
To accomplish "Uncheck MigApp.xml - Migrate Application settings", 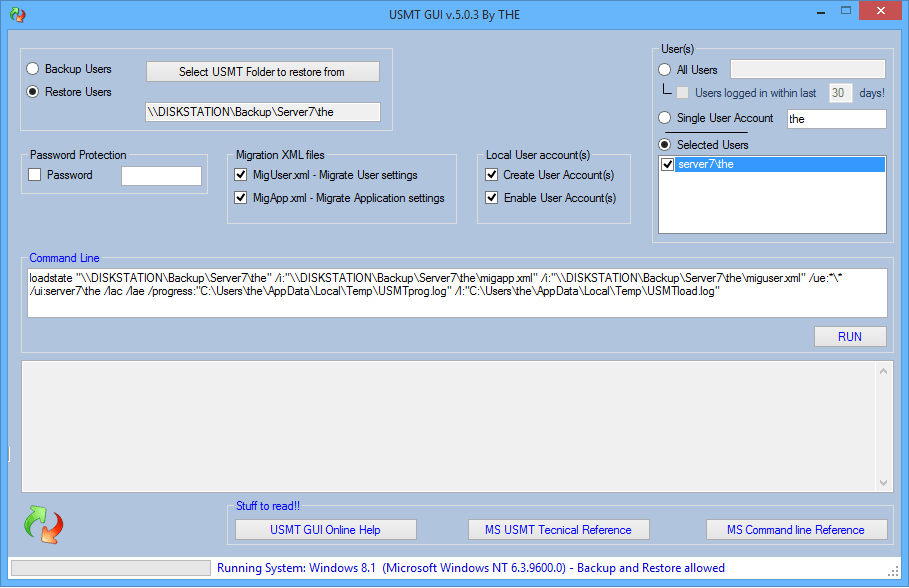I will point(241,198).
